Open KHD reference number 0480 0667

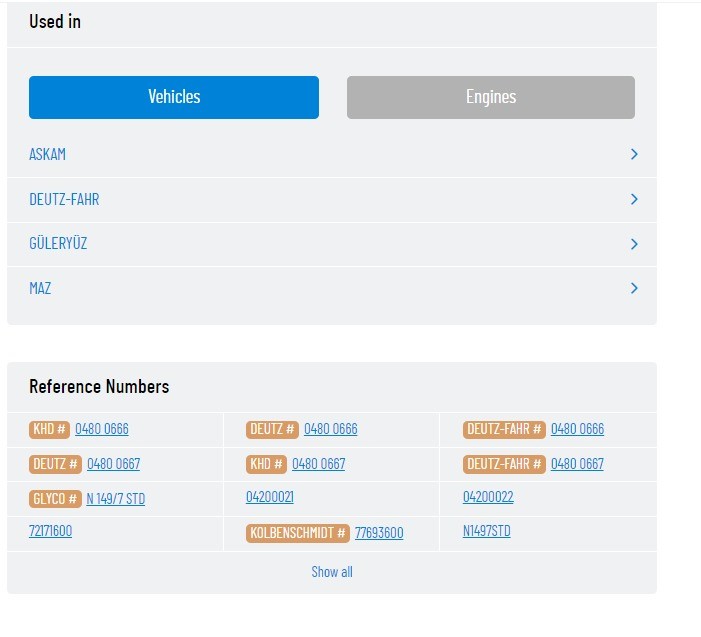click(318, 464)
